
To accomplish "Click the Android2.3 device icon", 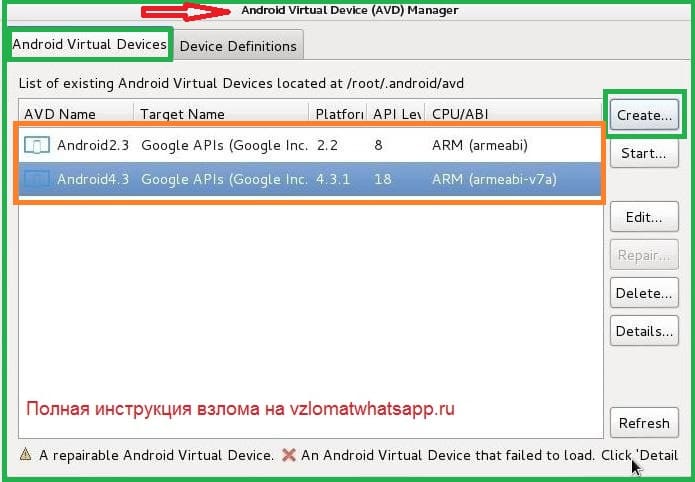I will coord(37,145).
